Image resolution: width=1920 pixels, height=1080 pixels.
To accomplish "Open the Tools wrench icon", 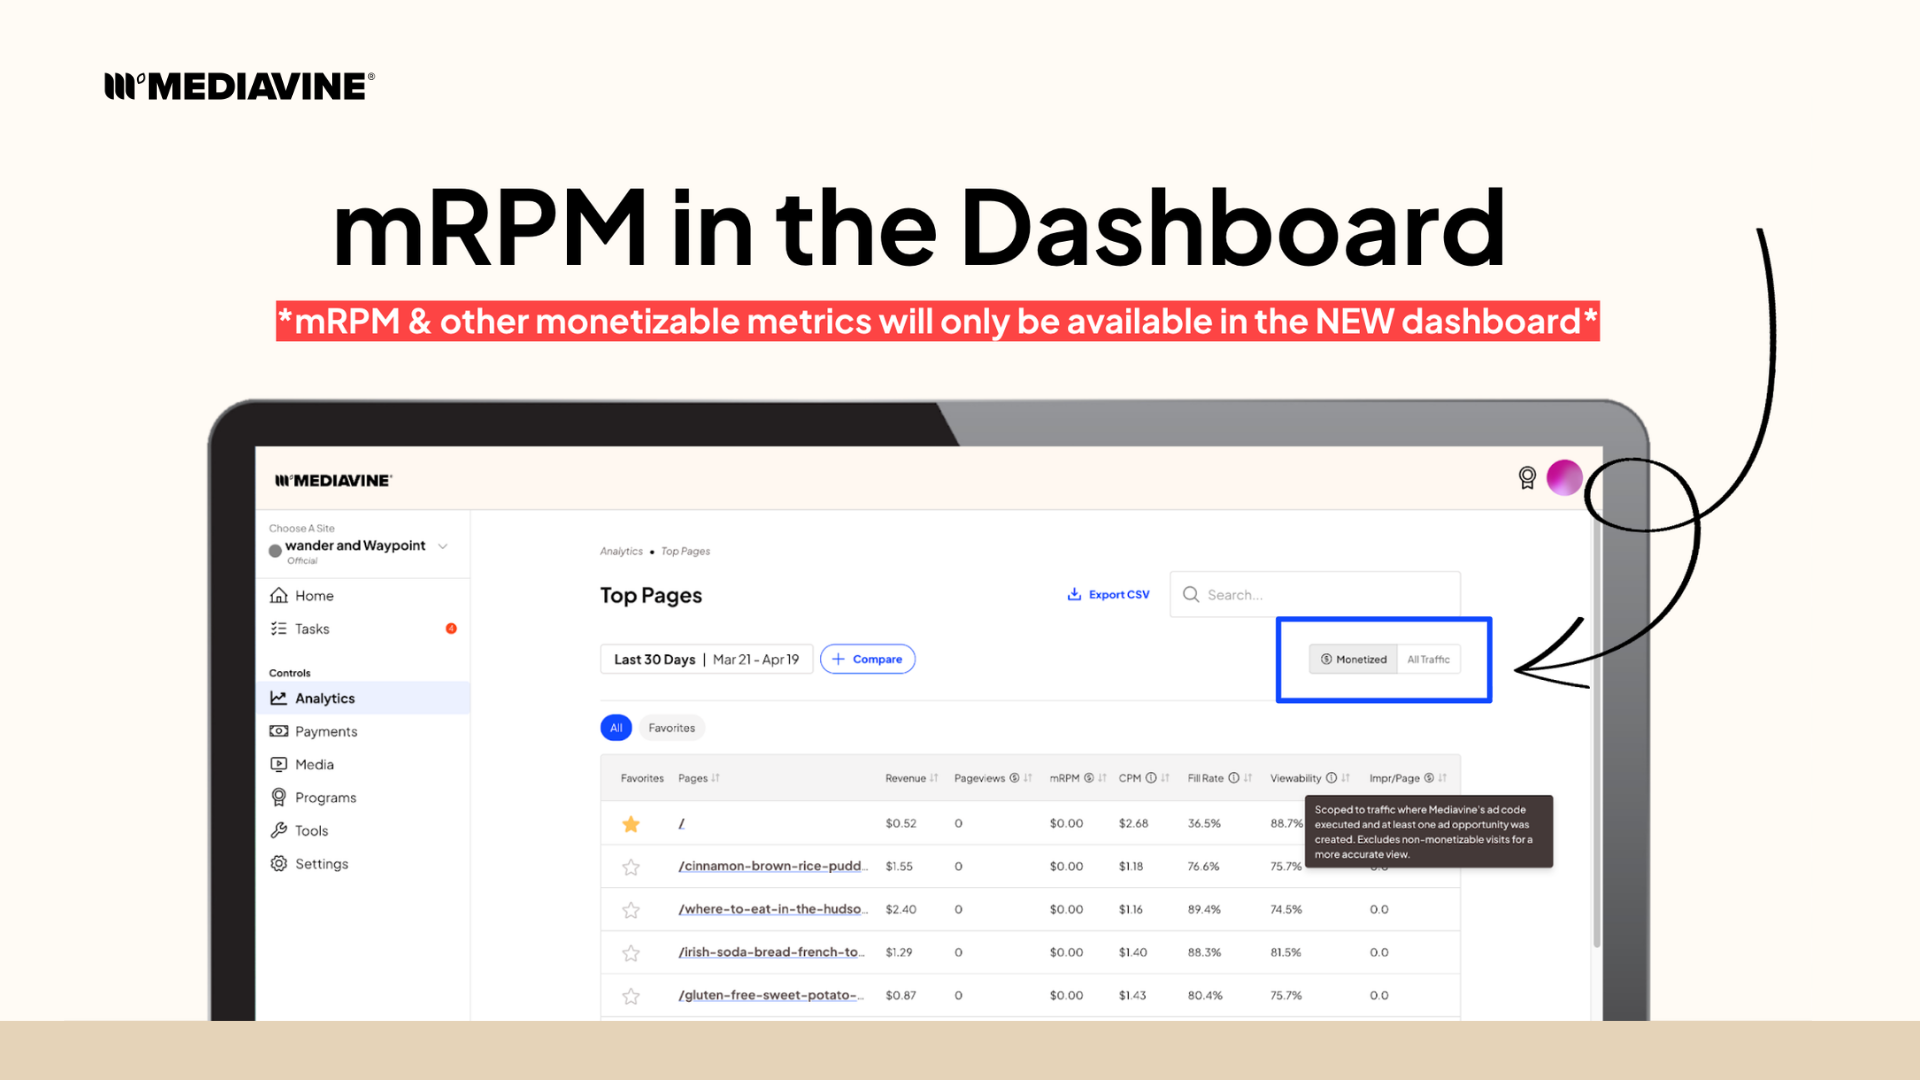I will coord(279,830).
